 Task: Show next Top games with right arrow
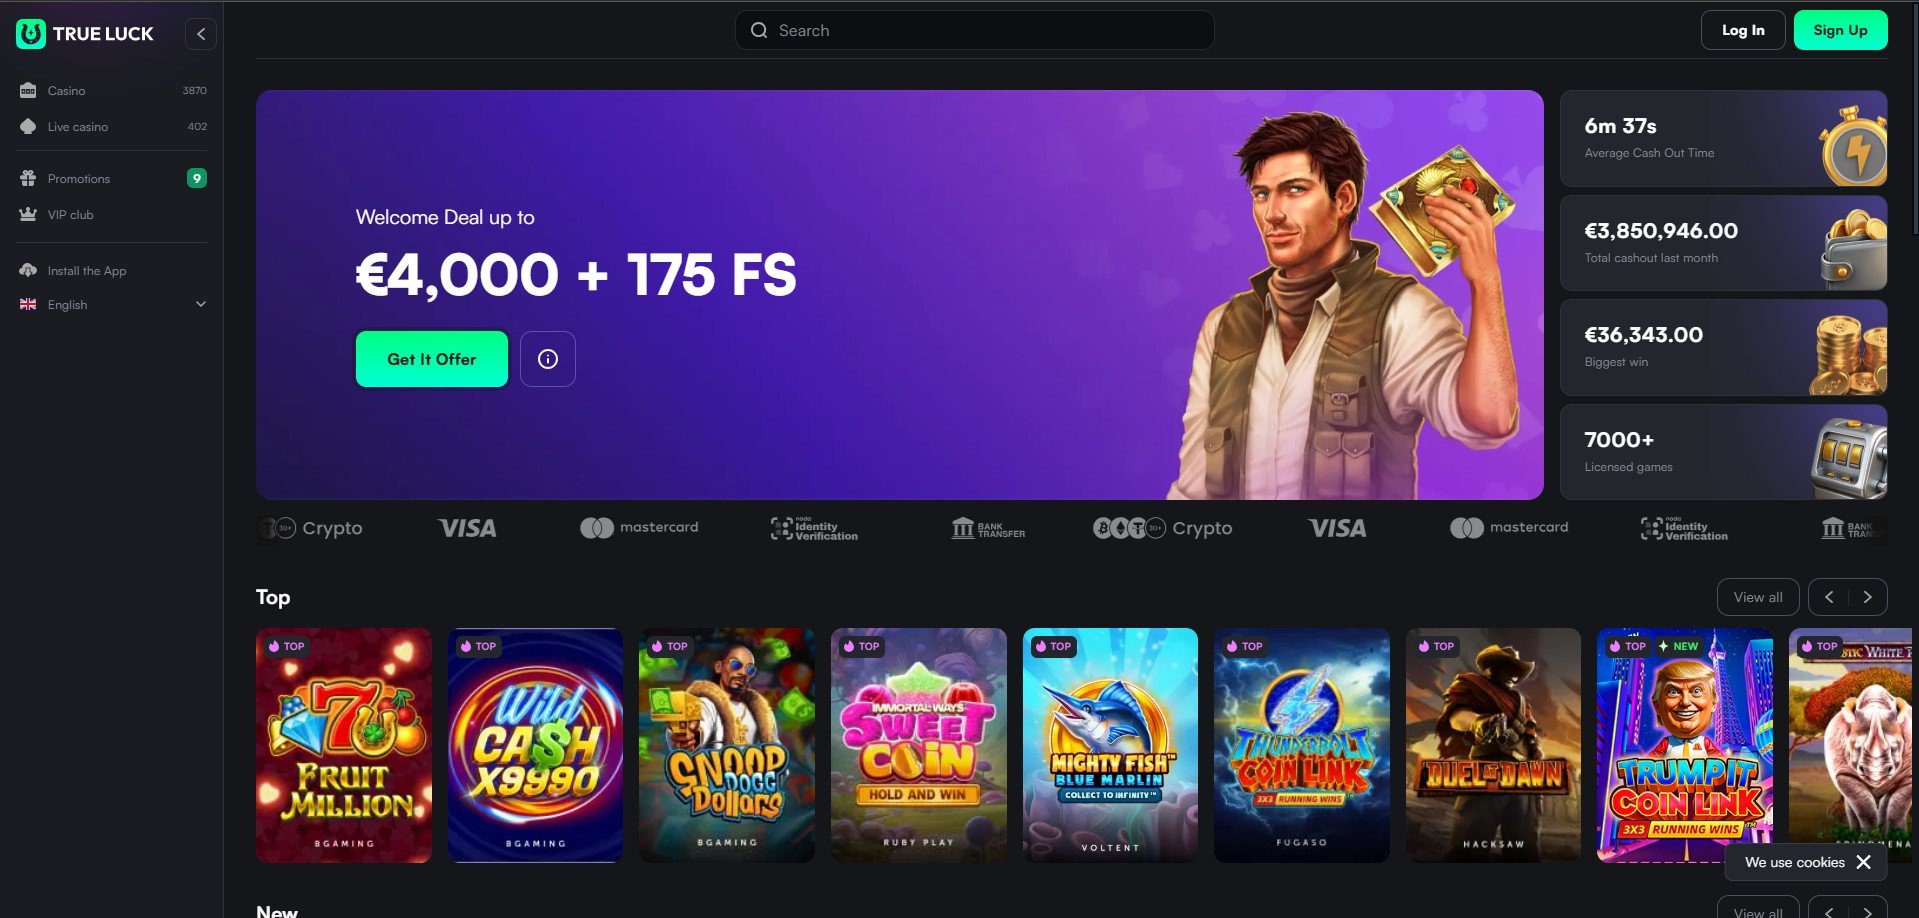1867,597
